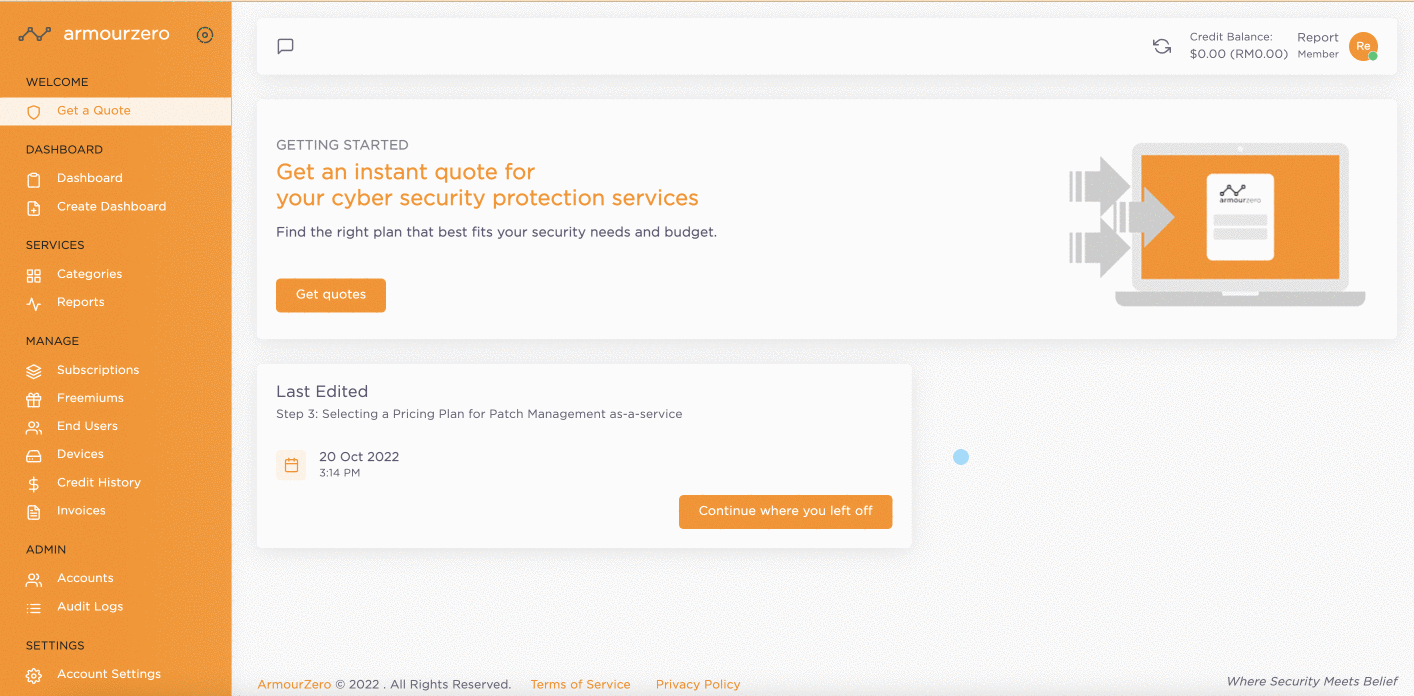This screenshot has height=696, width=1414.
Task: Select Get a Quote in sidebar
Action: pyautogui.click(x=115, y=111)
